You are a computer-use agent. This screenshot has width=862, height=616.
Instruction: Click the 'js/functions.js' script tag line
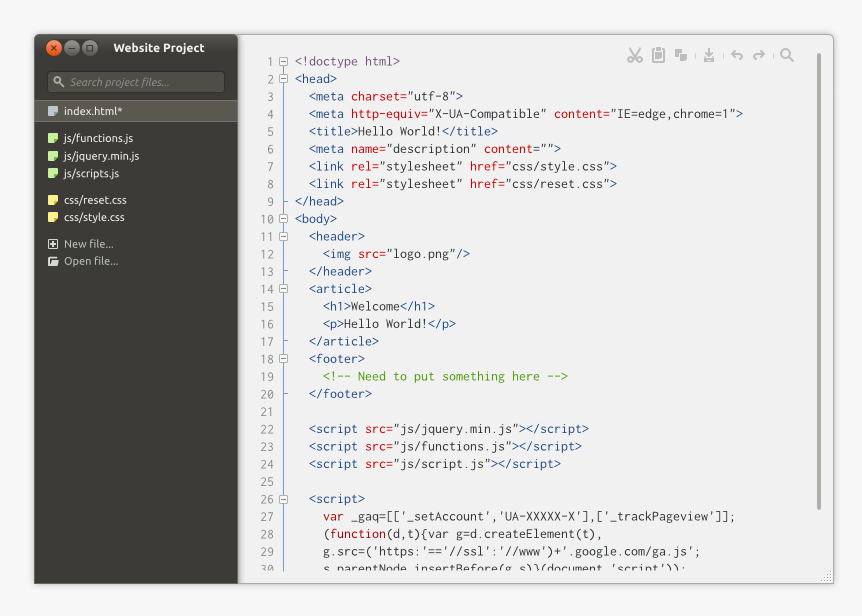[445, 446]
